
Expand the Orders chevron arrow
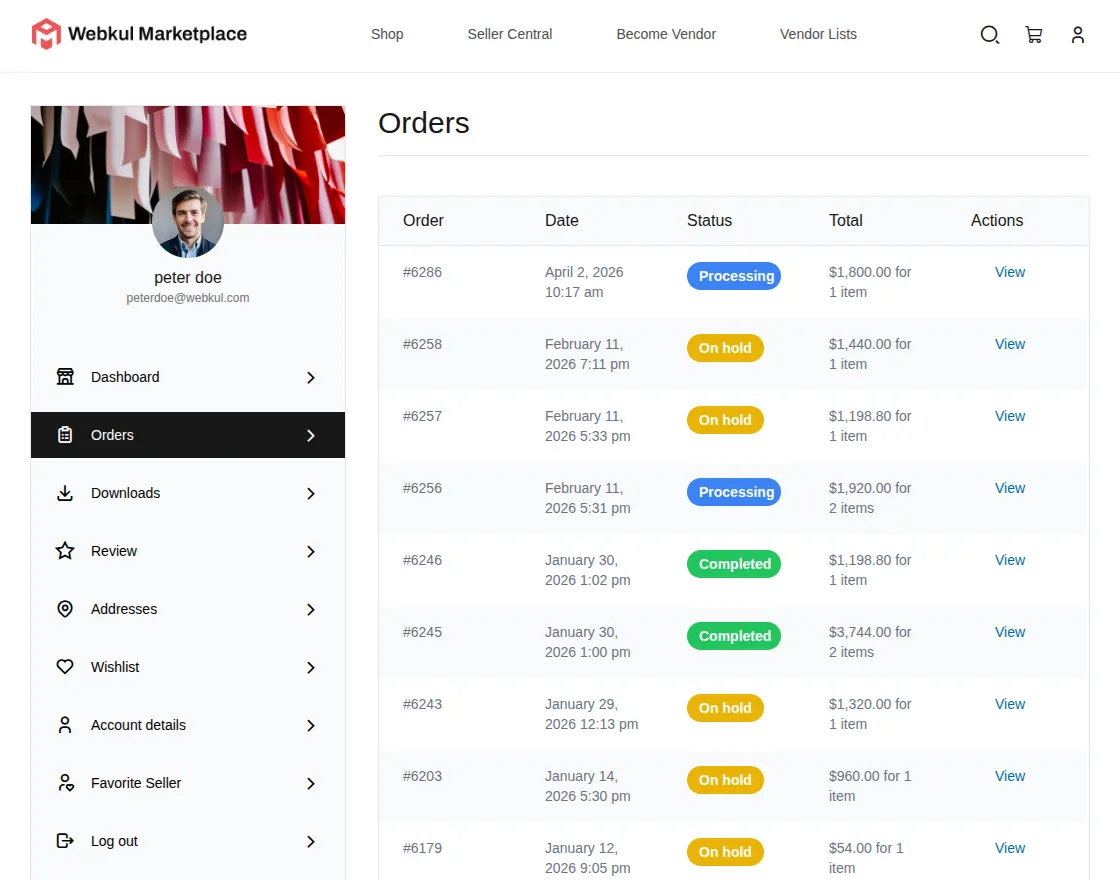coord(311,435)
